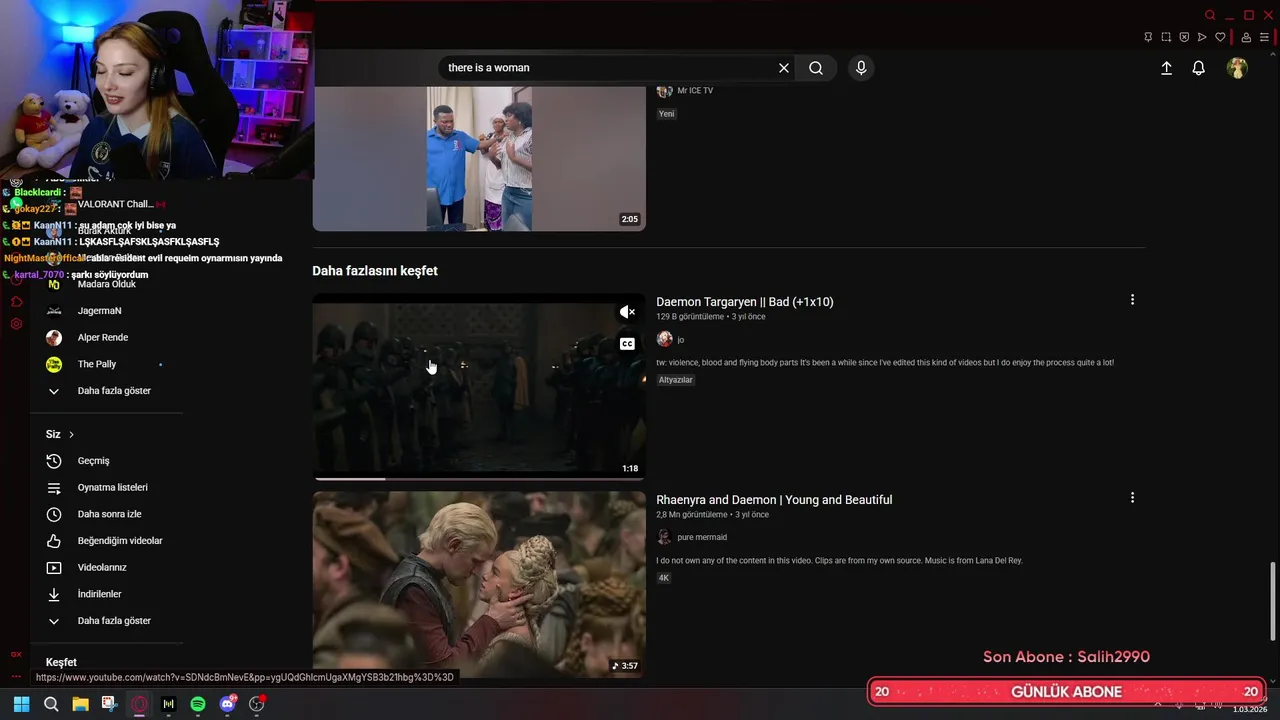This screenshot has height=720, width=1280.
Task: Open Madara Olduk subscription channel
Action: pyautogui.click(x=107, y=284)
